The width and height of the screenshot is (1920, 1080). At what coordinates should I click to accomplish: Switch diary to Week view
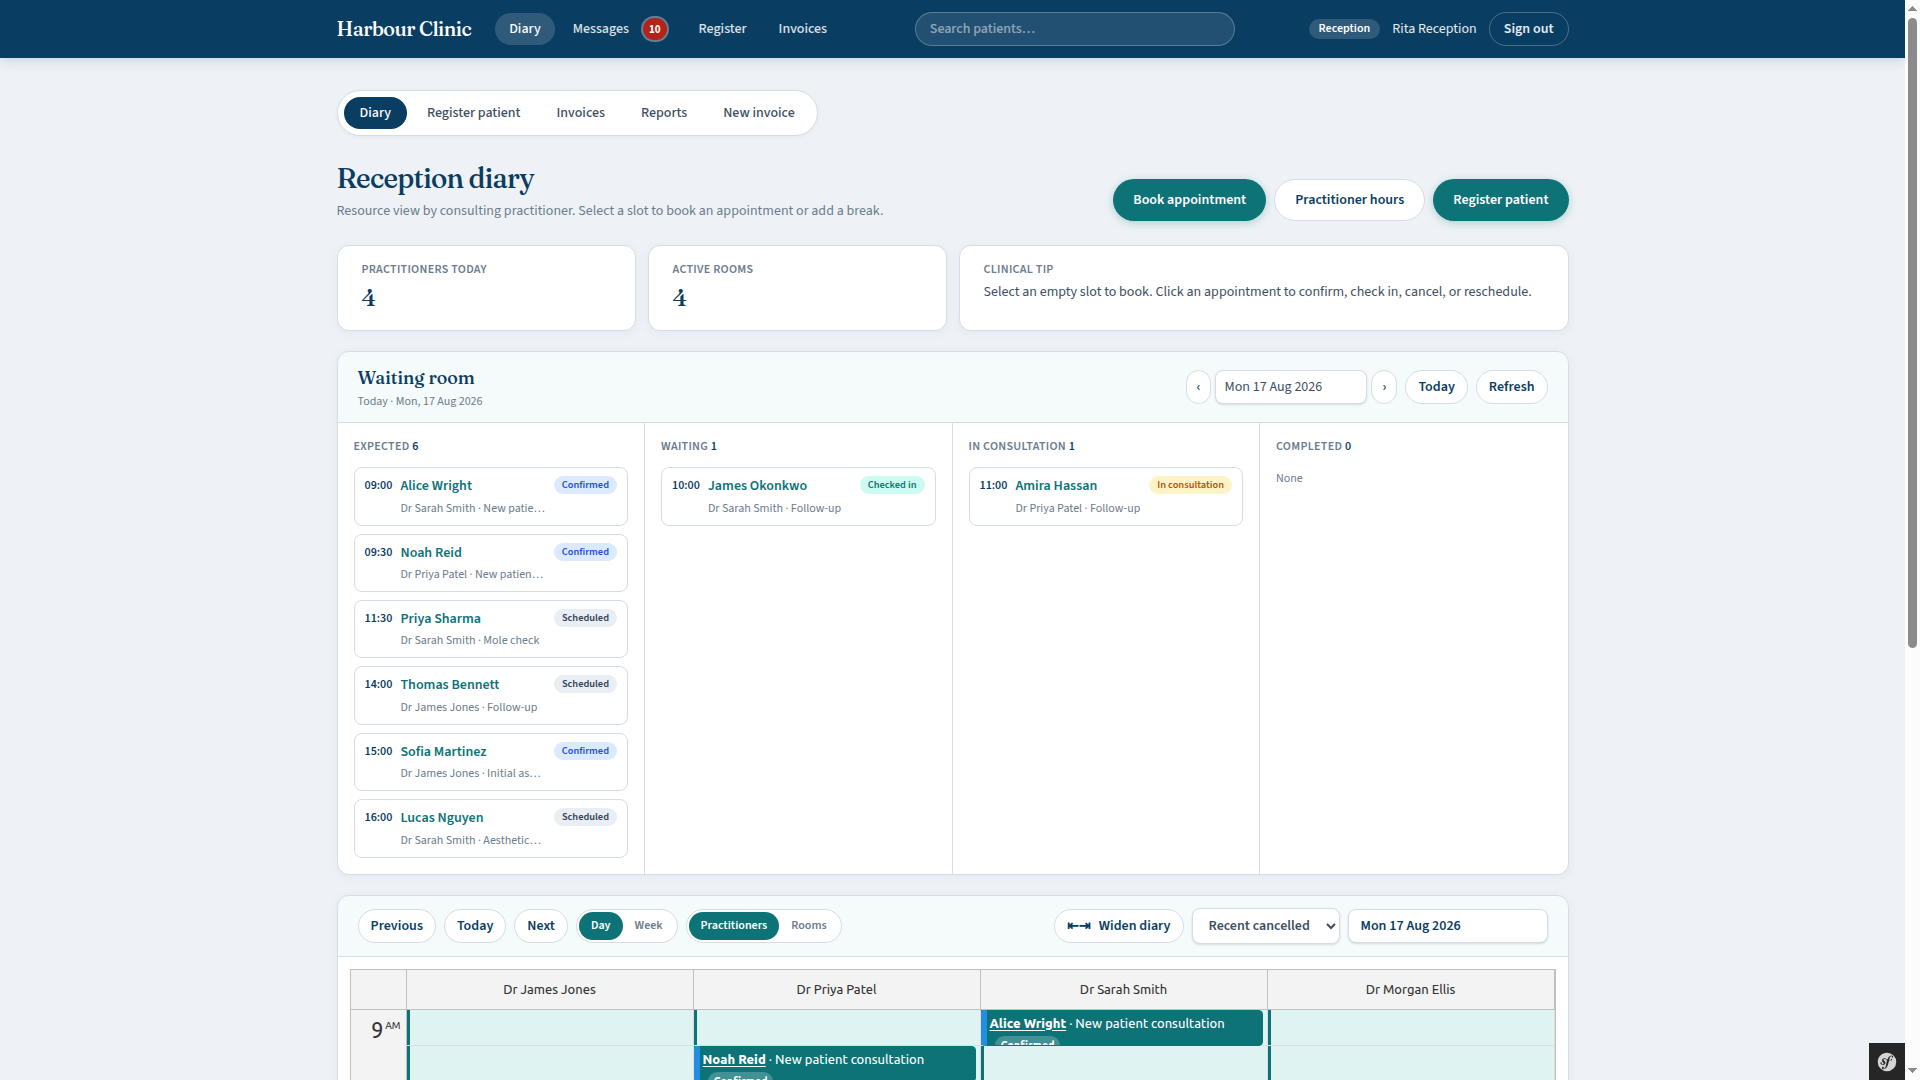point(648,926)
